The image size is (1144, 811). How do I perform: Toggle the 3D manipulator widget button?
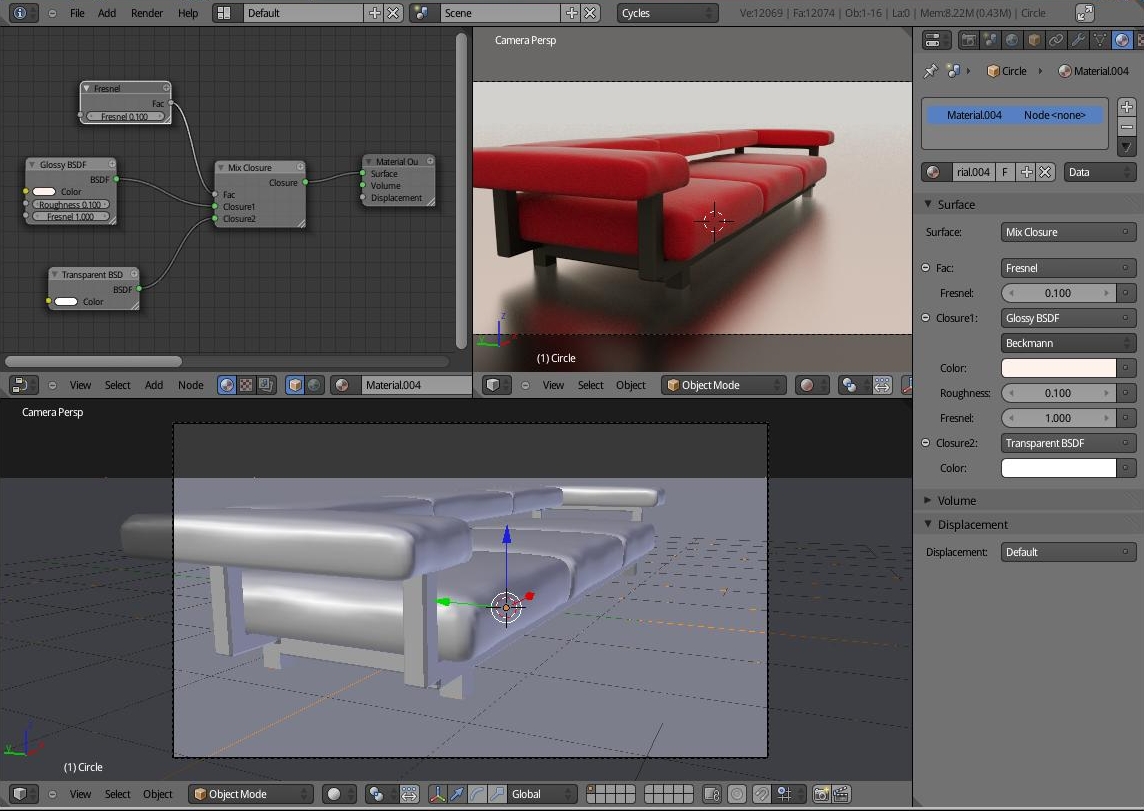pyautogui.click(x=438, y=794)
